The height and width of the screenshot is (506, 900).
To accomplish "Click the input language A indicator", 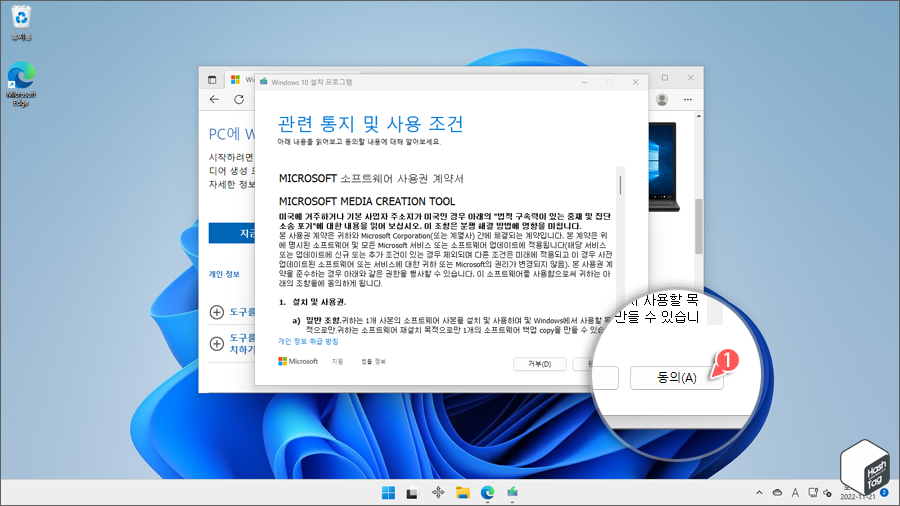I will [x=795, y=493].
